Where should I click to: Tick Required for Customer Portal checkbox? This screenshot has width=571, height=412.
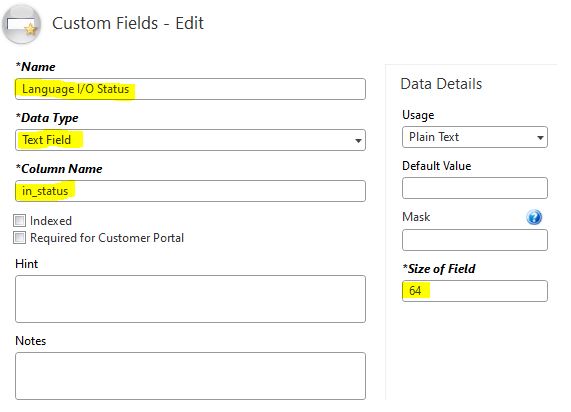point(20,238)
